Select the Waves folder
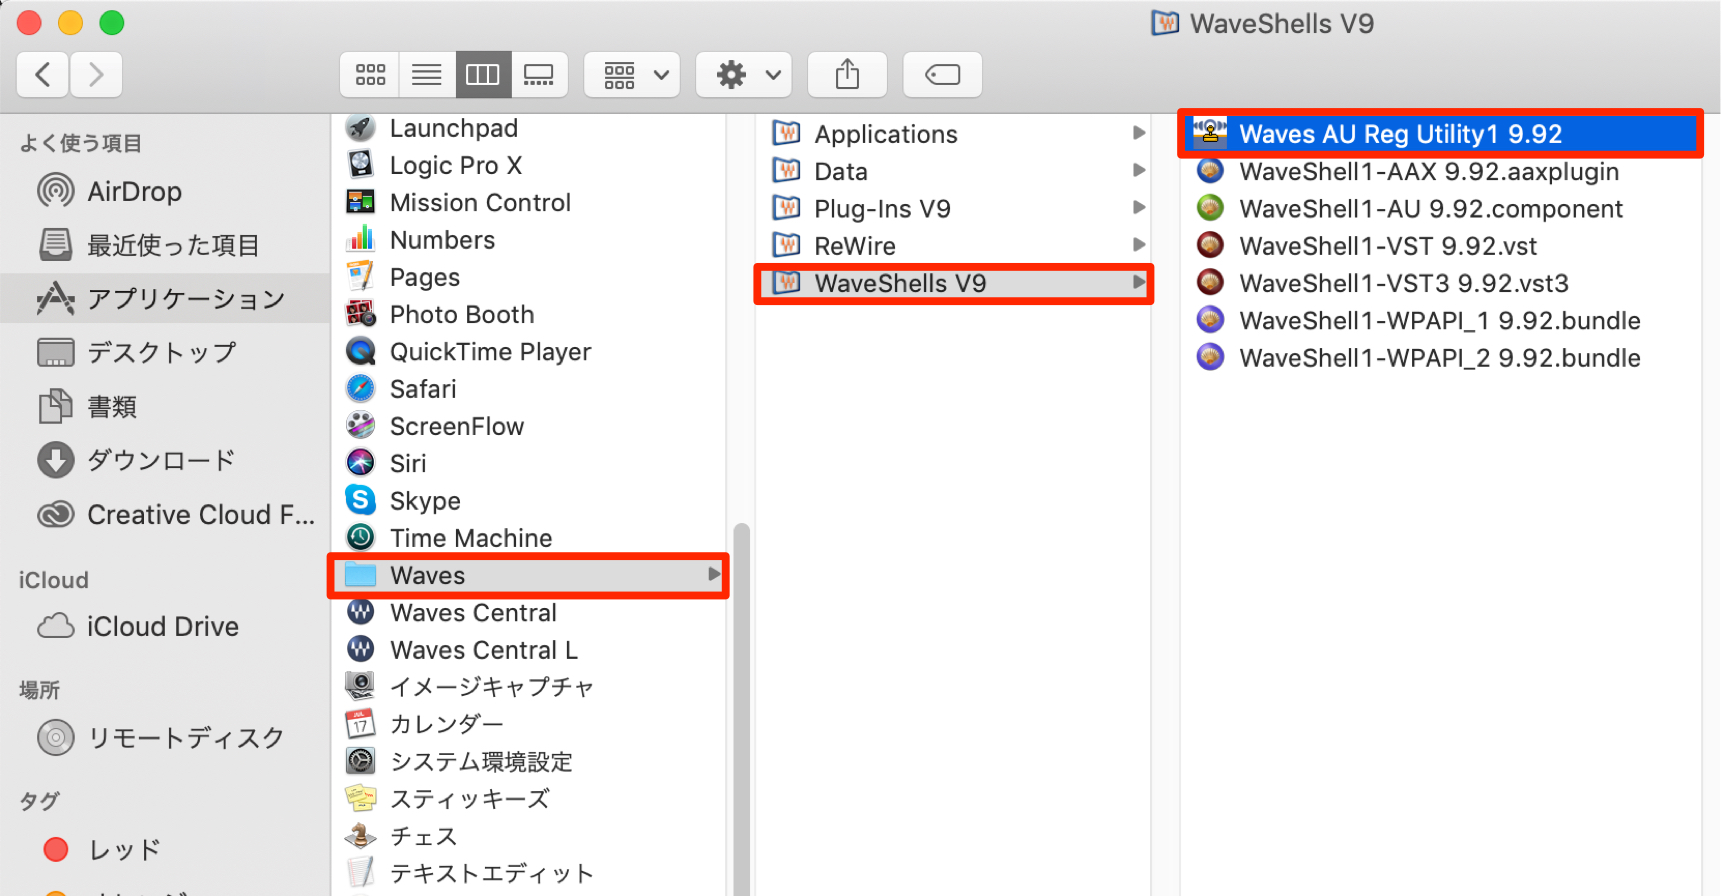The width and height of the screenshot is (1722, 896). pyautogui.click(x=528, y=575)
